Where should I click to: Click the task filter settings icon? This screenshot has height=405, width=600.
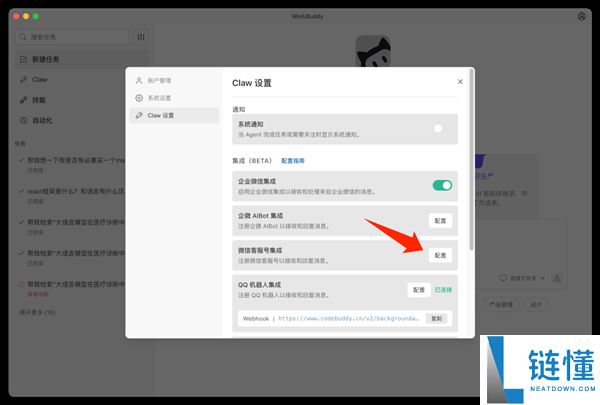[141, 37]
